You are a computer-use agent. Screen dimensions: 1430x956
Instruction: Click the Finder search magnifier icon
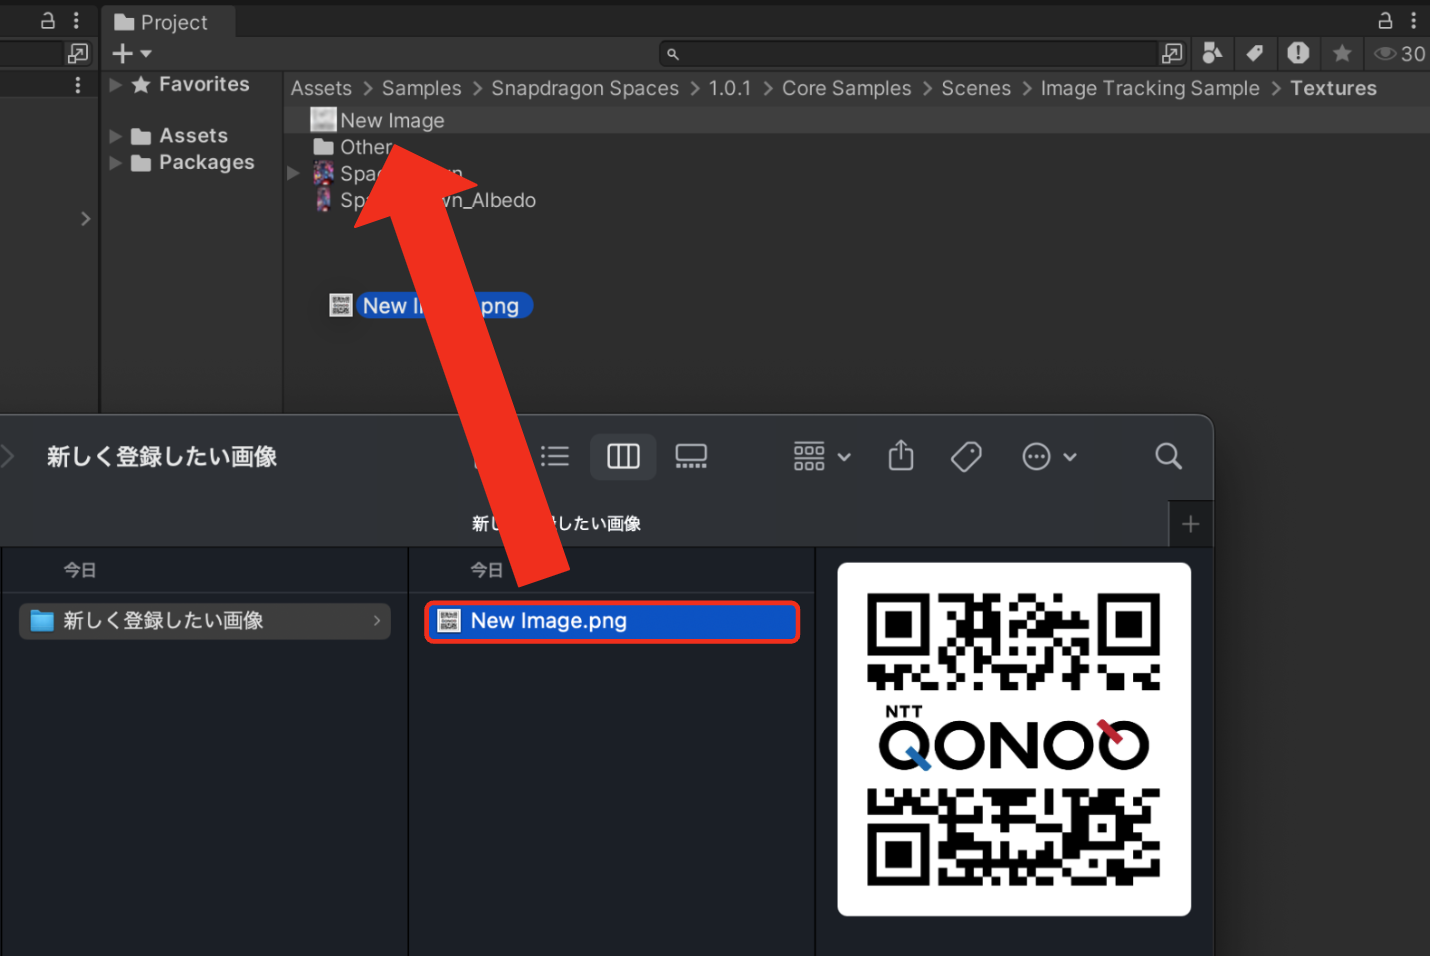pyautogui.click(x=1168, y=456)
